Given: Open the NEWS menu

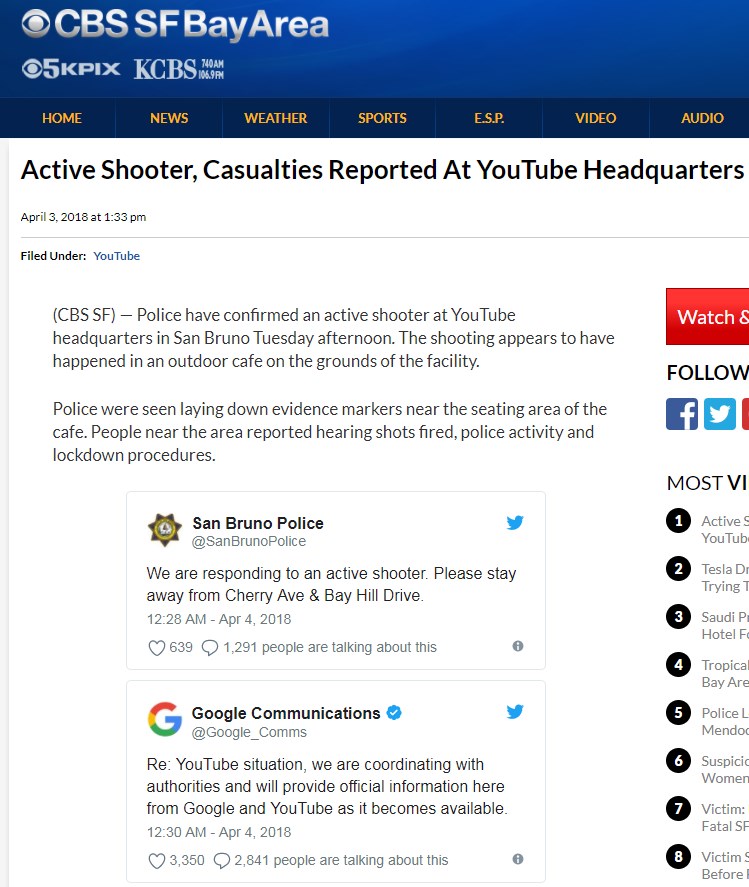Looking at the screenshot, I should [169, 118].
